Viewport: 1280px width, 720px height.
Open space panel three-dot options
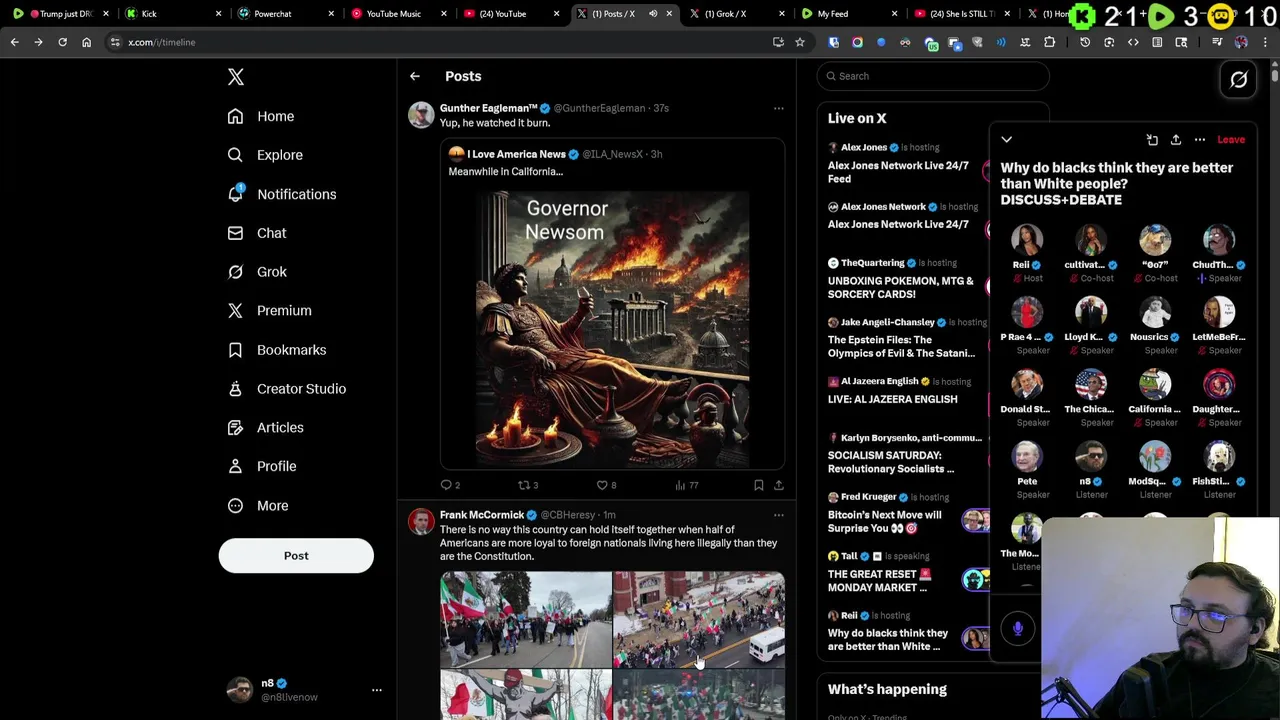coord(1200,140)
